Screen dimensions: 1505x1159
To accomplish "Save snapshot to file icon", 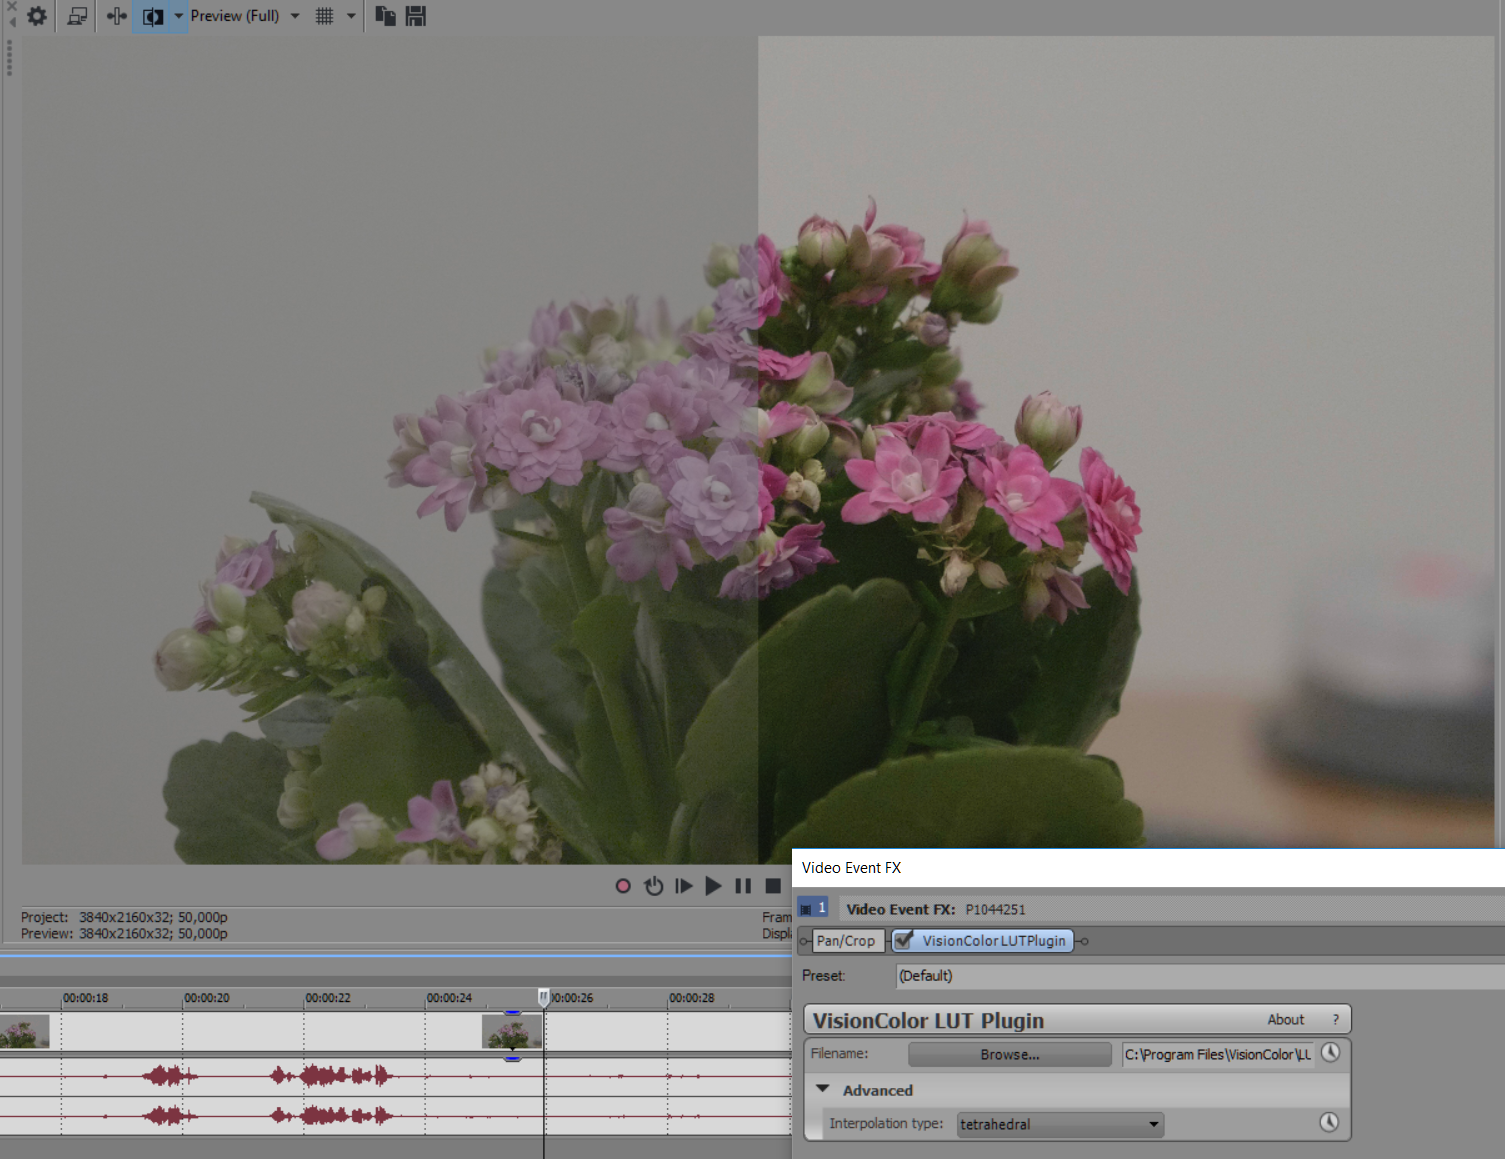I will [x=416, y=16].
